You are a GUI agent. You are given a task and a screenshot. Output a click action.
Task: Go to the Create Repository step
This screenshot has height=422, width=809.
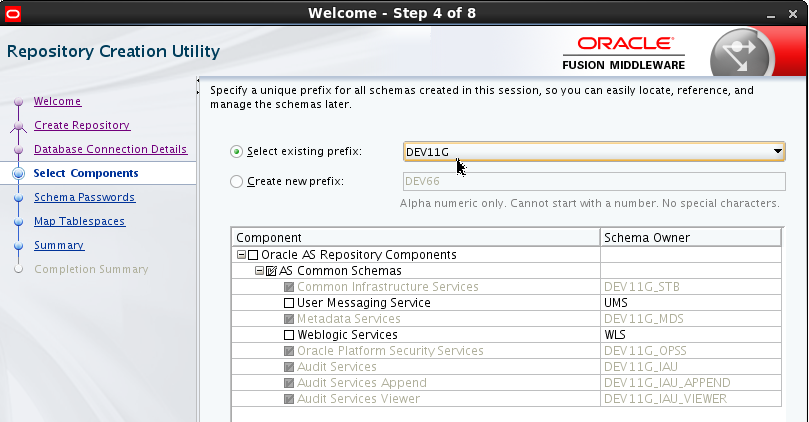coord(82,125)
